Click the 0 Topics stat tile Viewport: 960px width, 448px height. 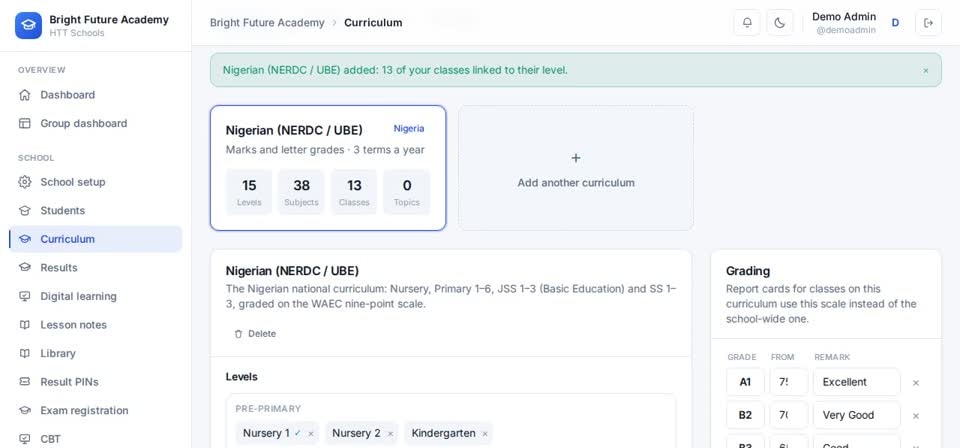(x=407, y=192)
